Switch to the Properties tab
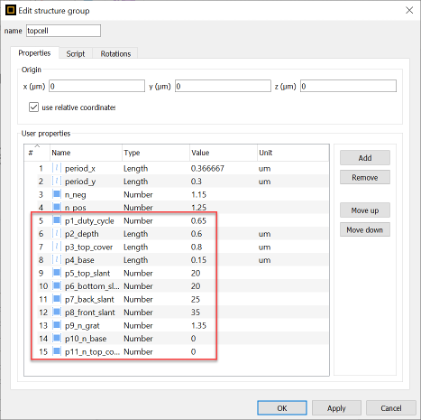 pos(35,53)
